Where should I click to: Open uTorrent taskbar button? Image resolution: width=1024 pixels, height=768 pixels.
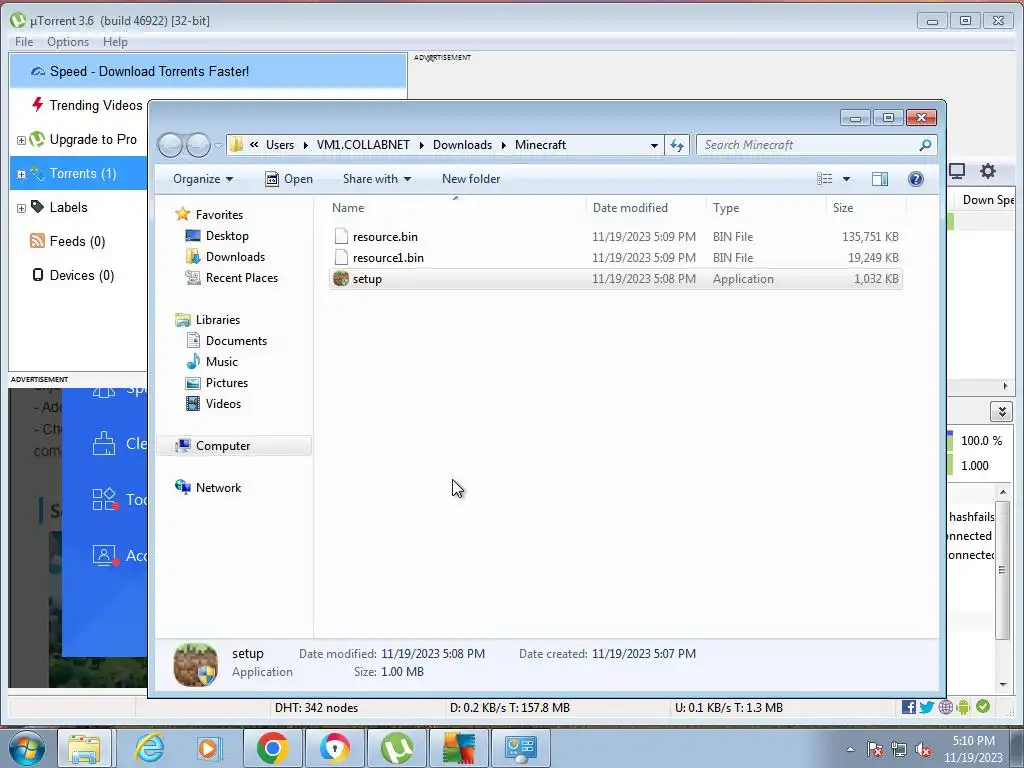396,748
